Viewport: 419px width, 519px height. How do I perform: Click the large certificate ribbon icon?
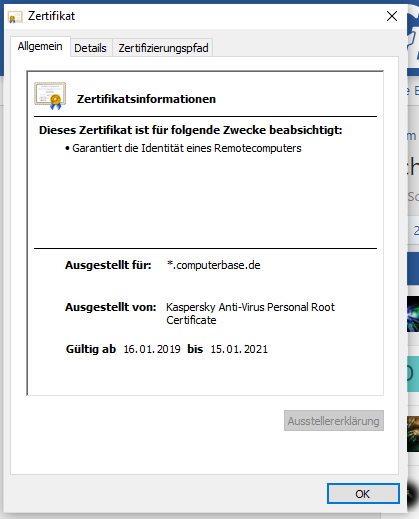50,96
